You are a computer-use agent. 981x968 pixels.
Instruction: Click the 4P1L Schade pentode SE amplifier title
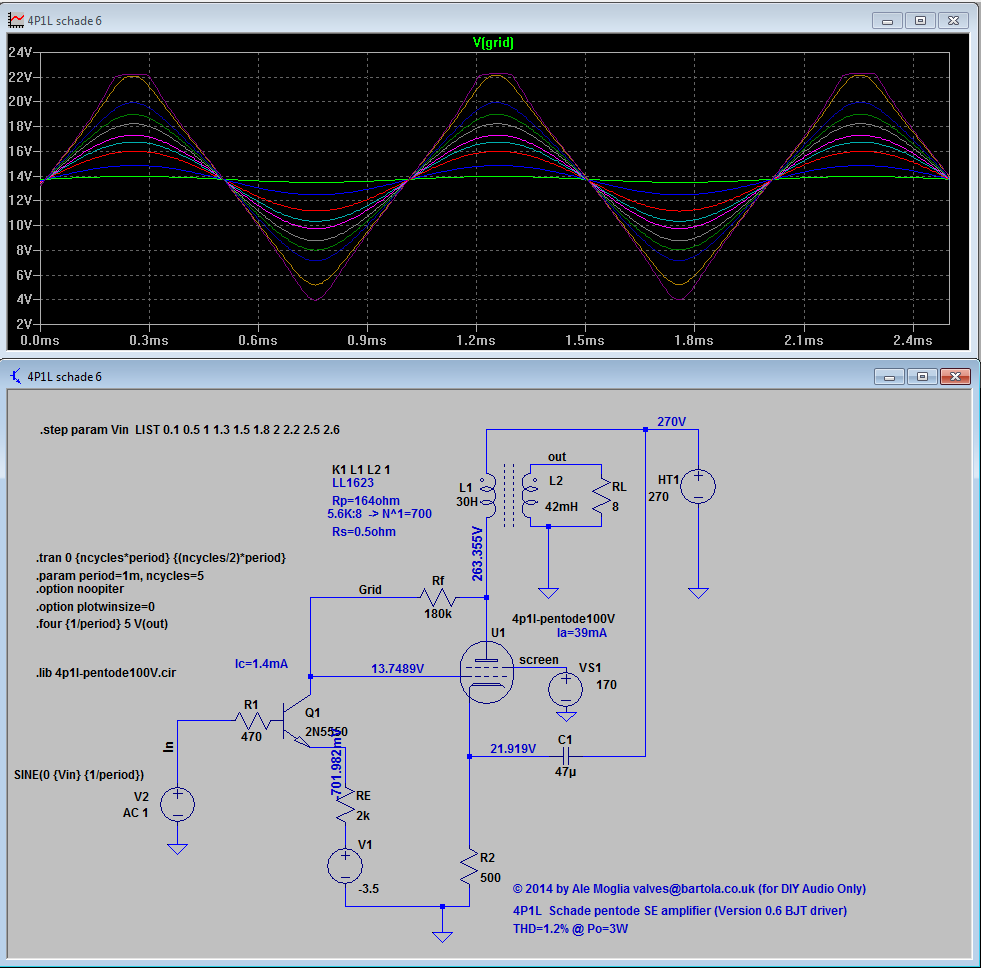[679, 911]
